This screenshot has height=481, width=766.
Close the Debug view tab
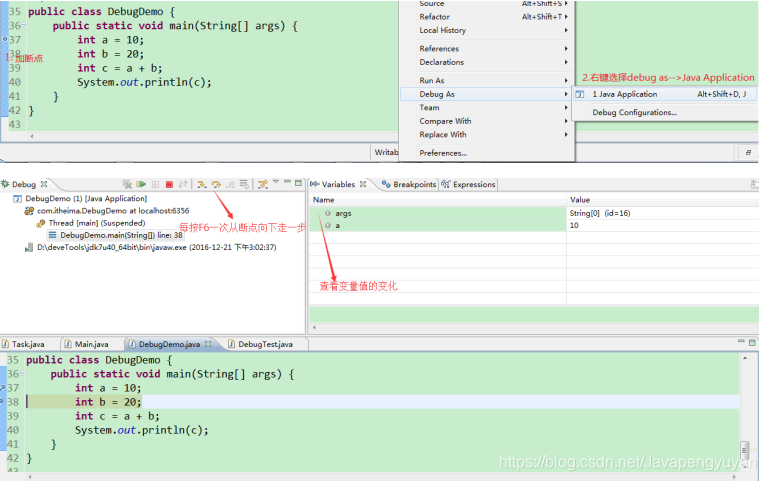pos(44,184)
